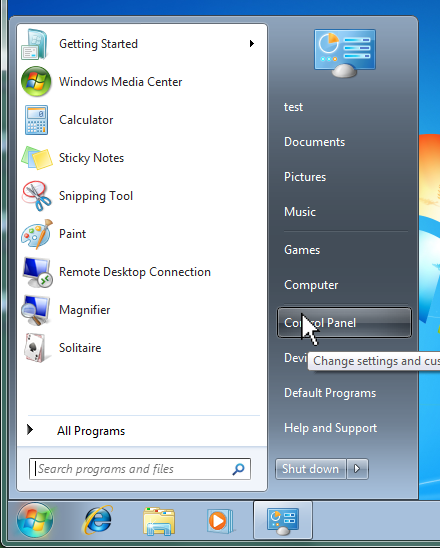Image resolution: width=440 pixels, height=548 pixels.
Task: Open Windows Media Center icon
Action: (x=36, y=82)
